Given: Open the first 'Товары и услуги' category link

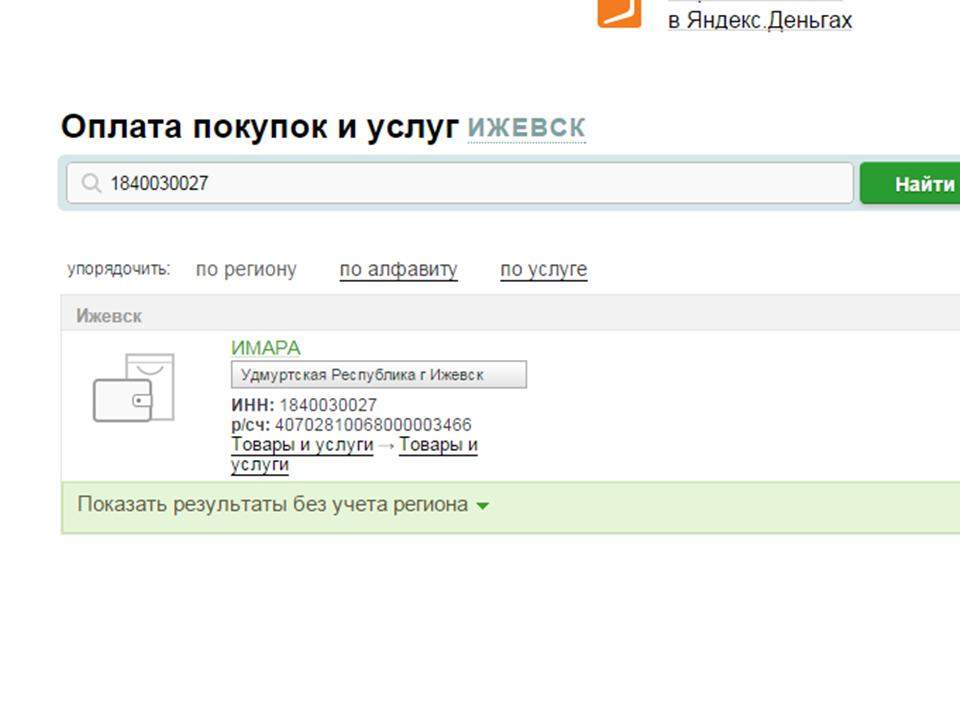Looking at the screenshot, I should [302, 444].
